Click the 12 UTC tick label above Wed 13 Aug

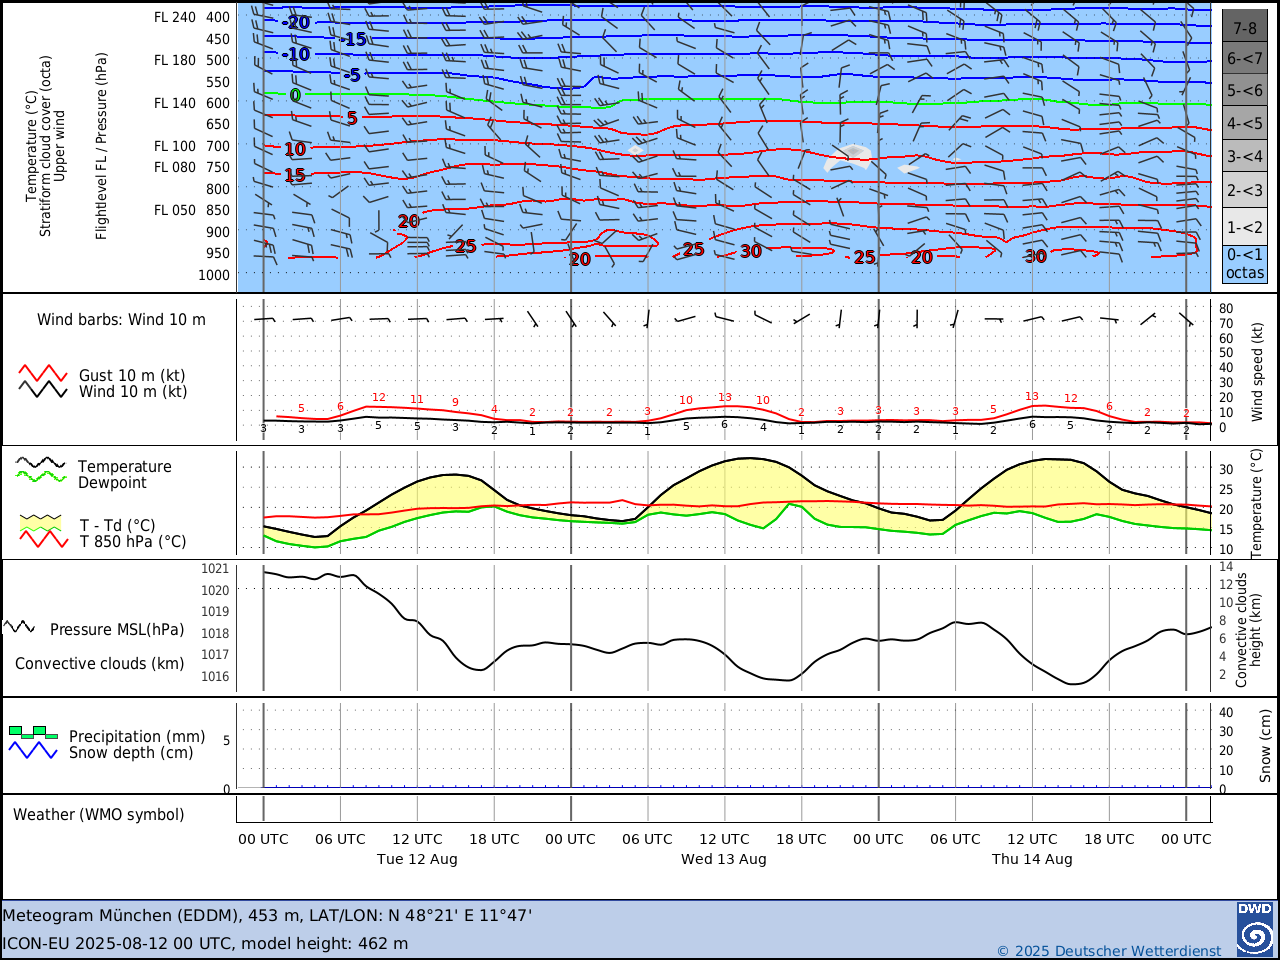click(x=724, y=839)
